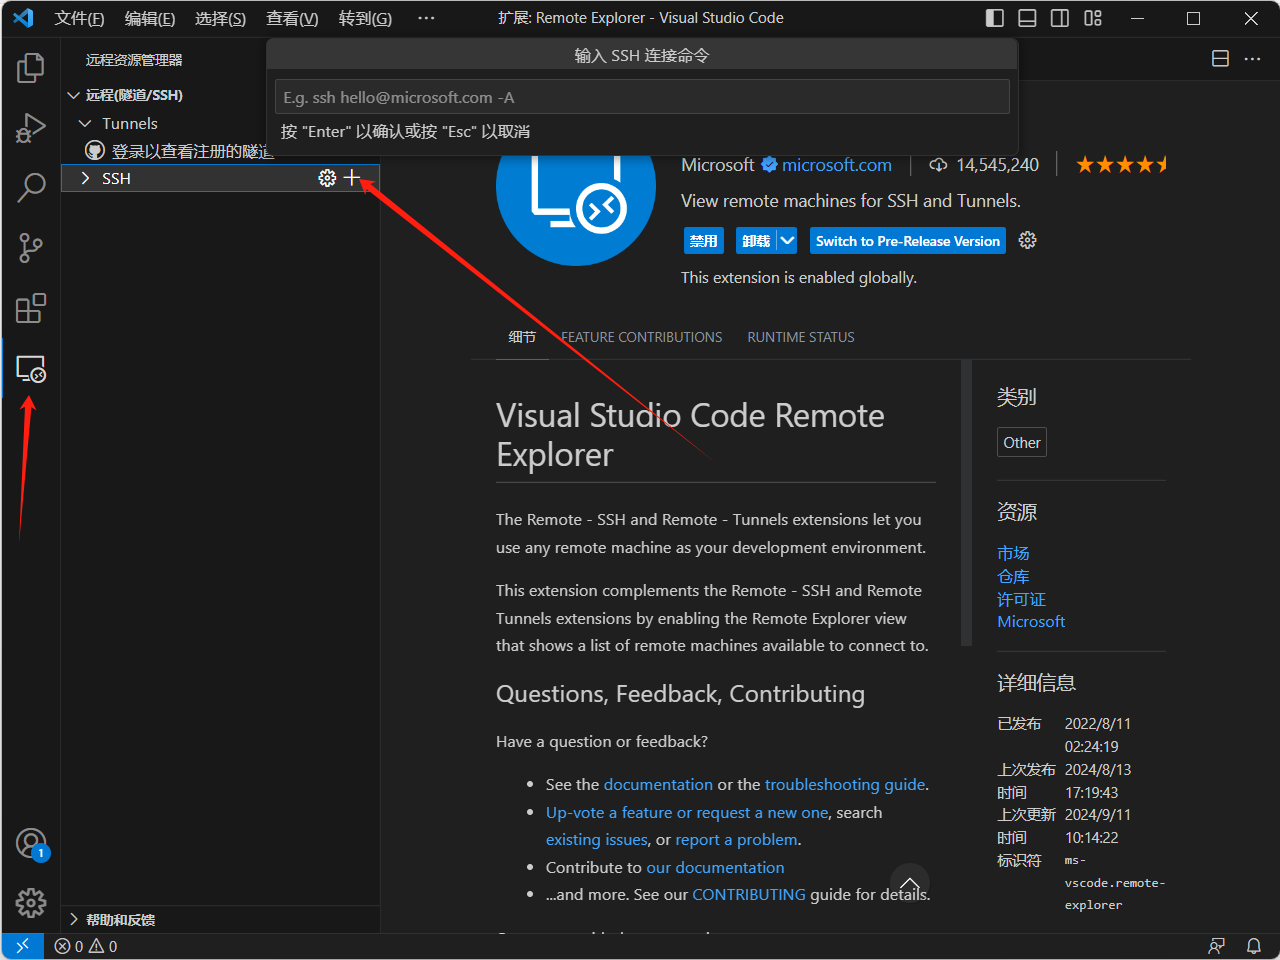Split the editor to the right

point(1220,59)
